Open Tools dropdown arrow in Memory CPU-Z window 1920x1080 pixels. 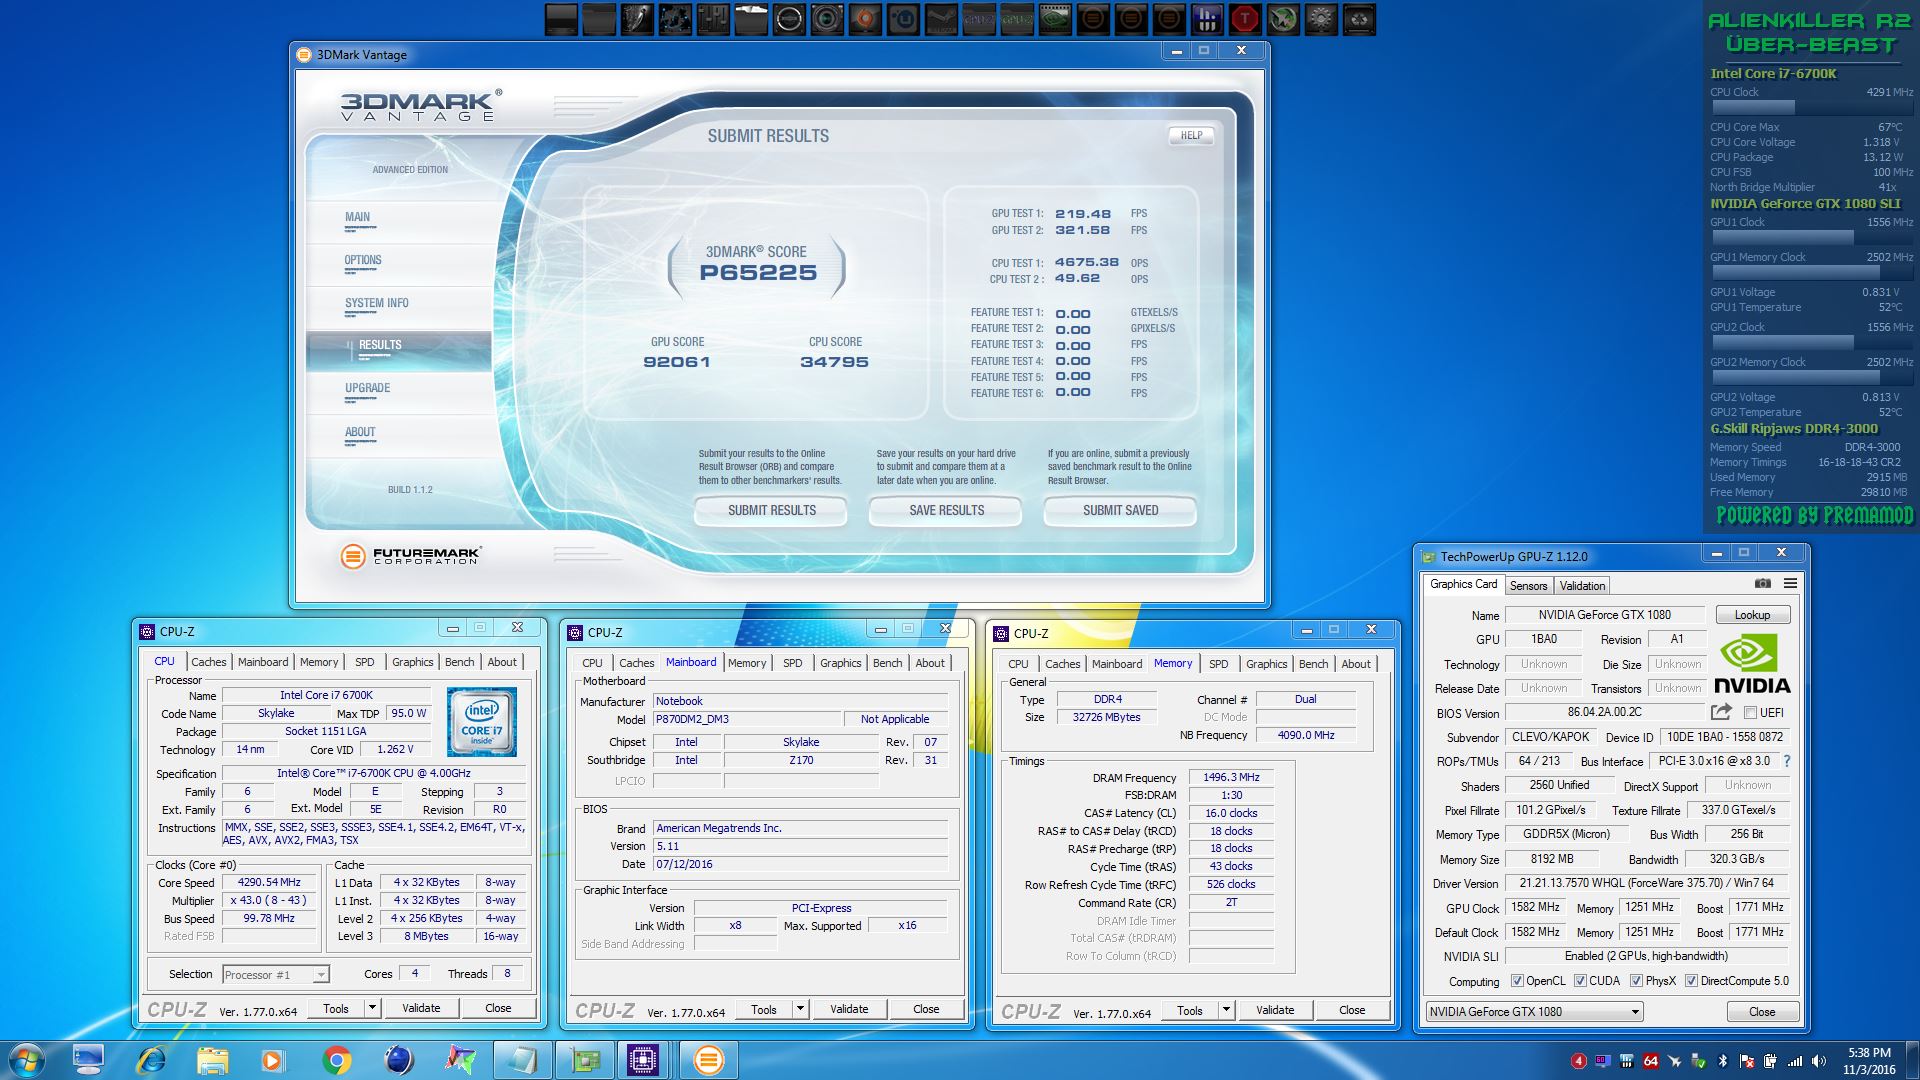[1226, 1010]
